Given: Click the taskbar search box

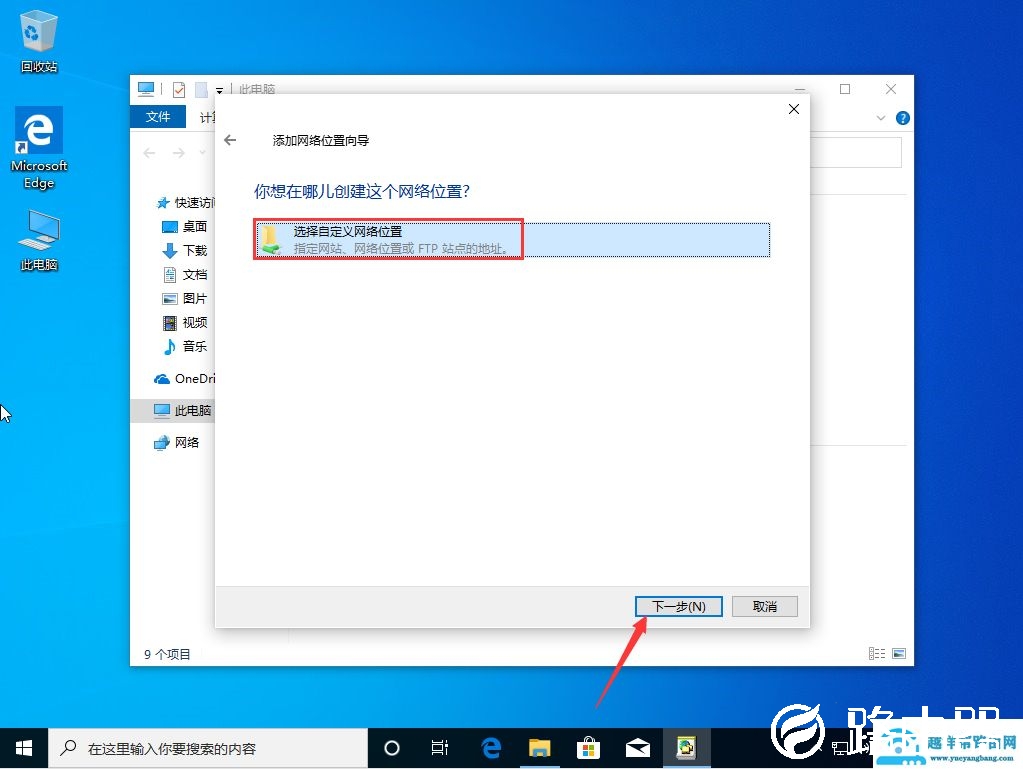Looking at the screenshot, I should [208, 748].
